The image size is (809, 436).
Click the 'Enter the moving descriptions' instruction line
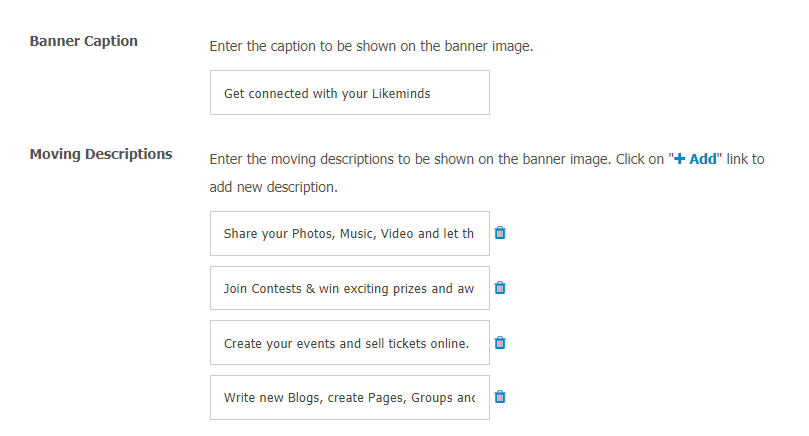487,159
